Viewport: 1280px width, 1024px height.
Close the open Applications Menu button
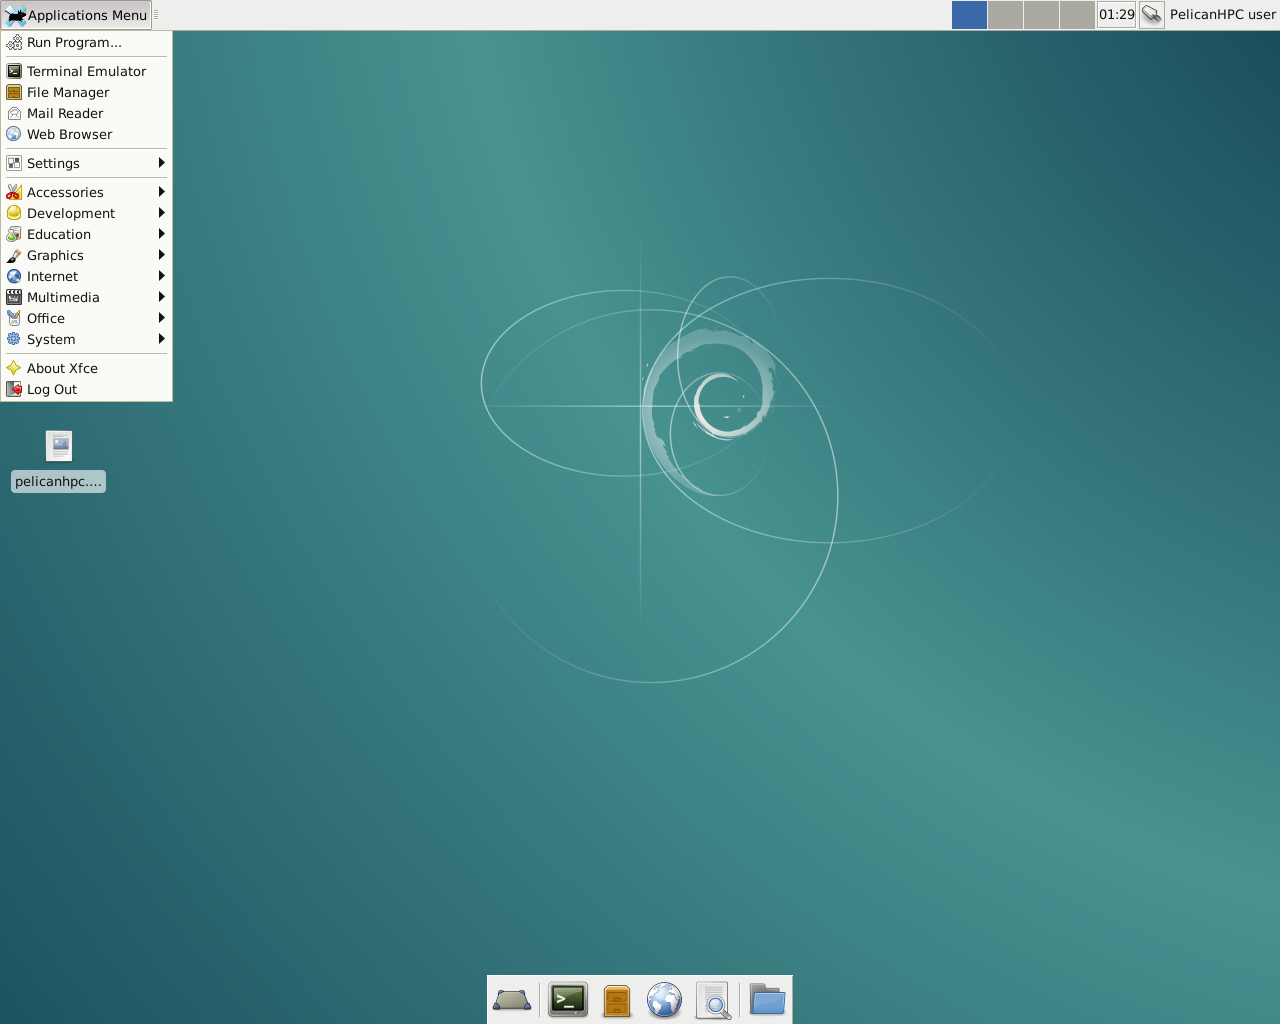(77, 15)
